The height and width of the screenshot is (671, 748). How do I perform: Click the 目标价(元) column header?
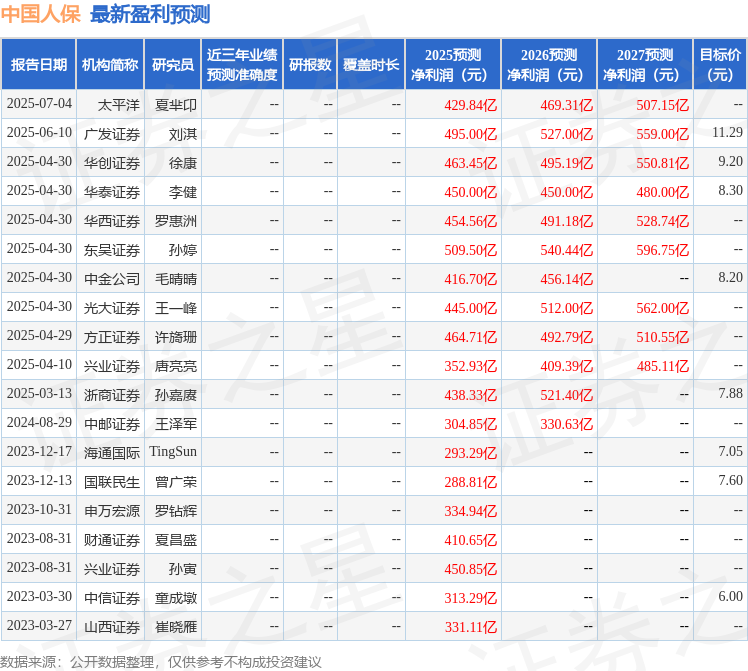720,64
